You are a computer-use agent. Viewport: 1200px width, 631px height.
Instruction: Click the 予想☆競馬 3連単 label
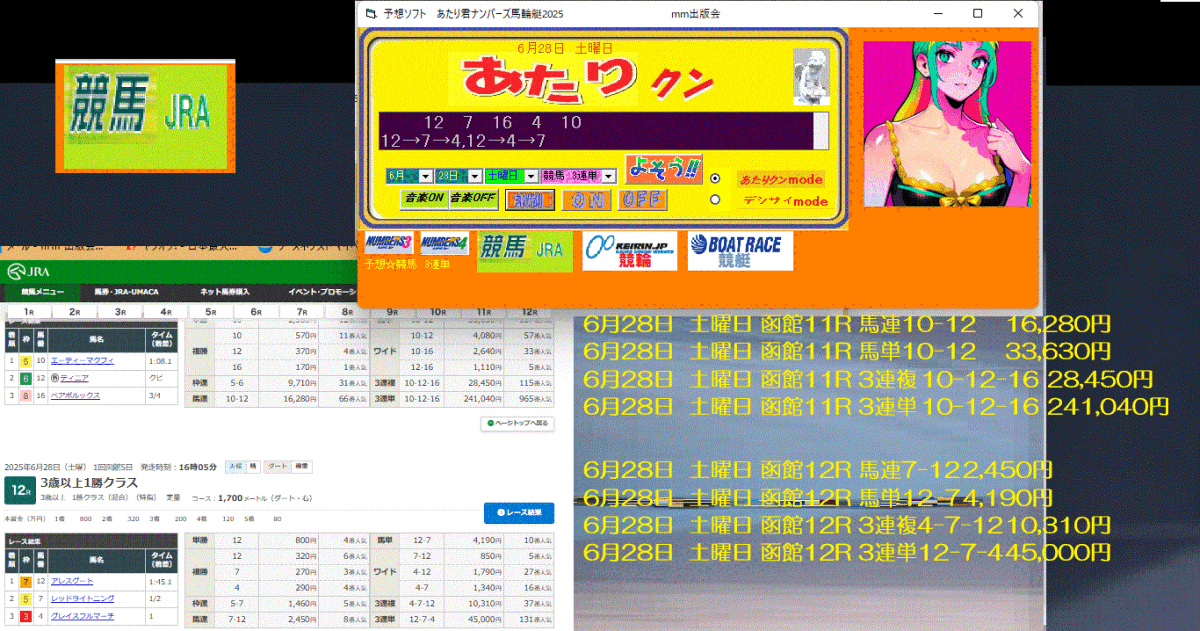(x=408, y=263)
